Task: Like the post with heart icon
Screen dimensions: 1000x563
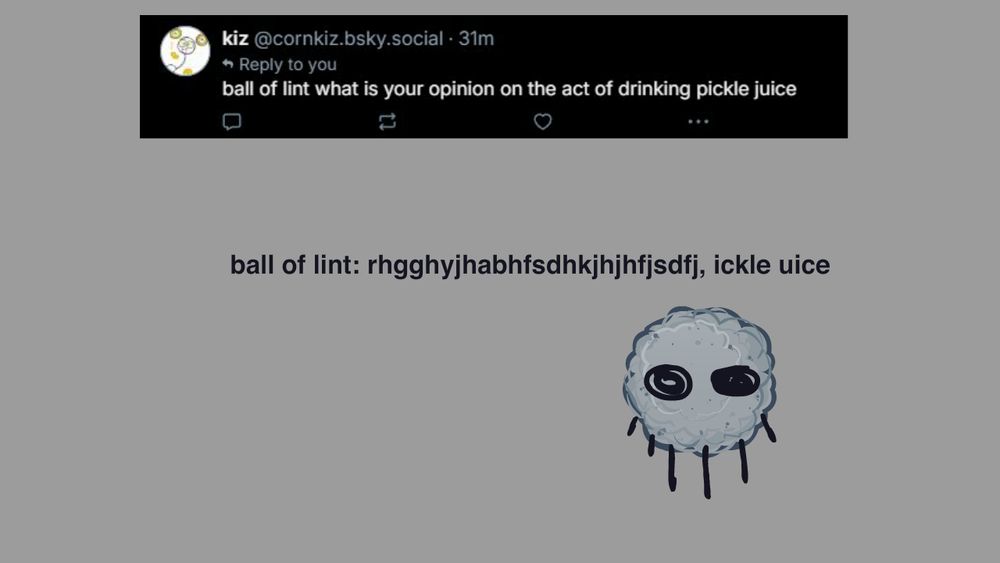Action: 543,121
